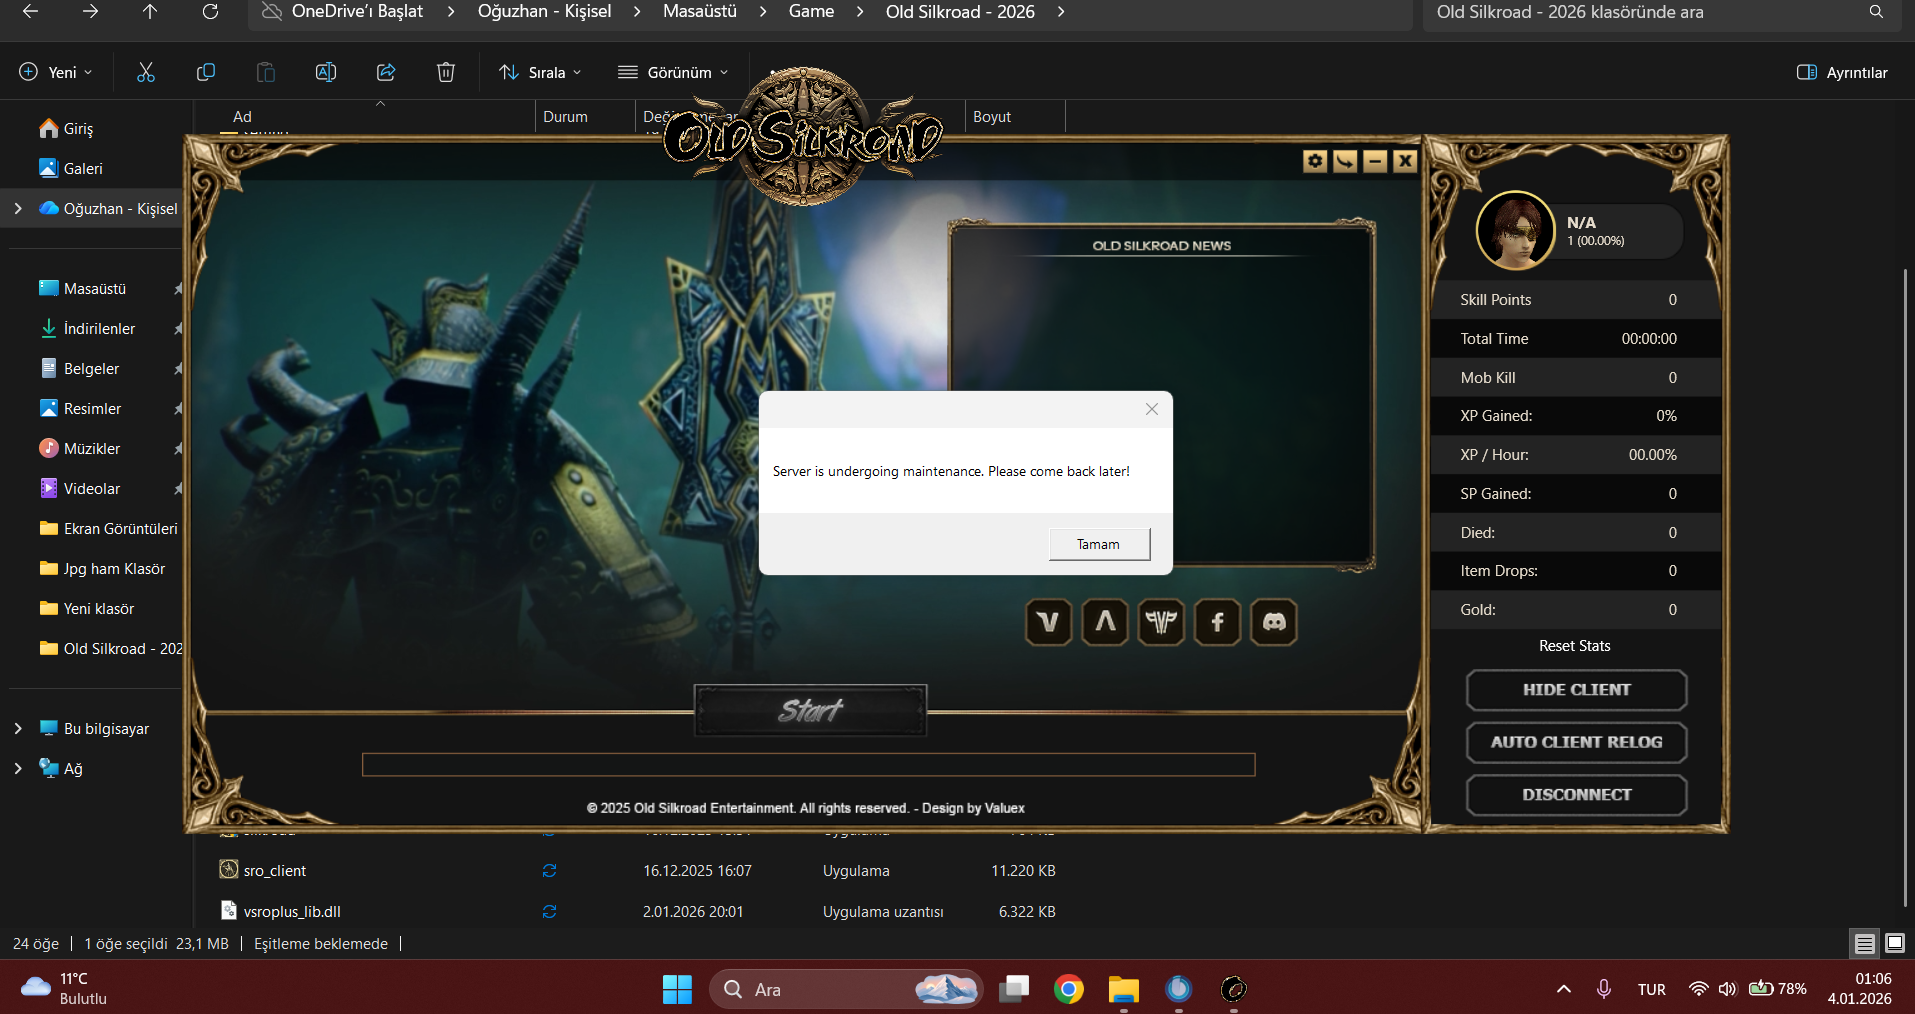Viewport: 1915px width, 1014px height.
Task: Open the Sırala sort dropdown
Action: pyautogui.click(x=540, y=72)
